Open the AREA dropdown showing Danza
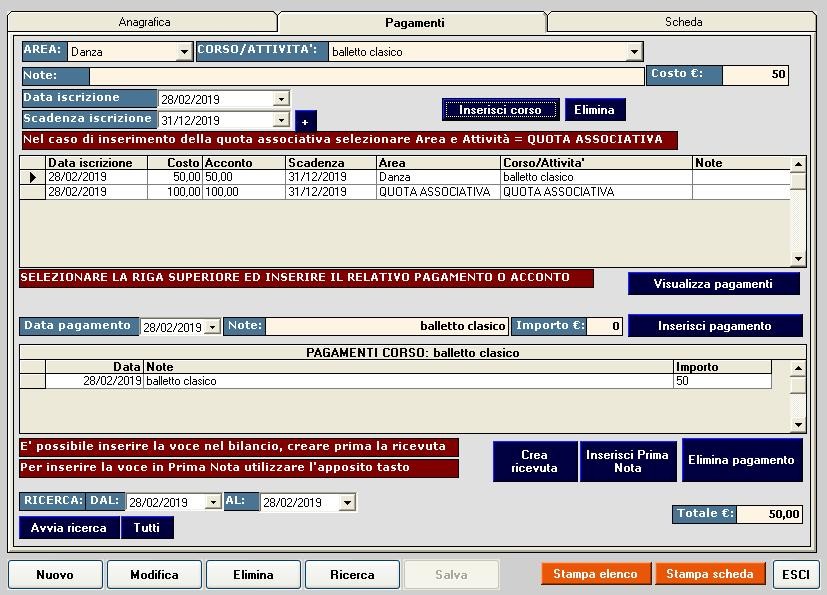 (184, 52)
